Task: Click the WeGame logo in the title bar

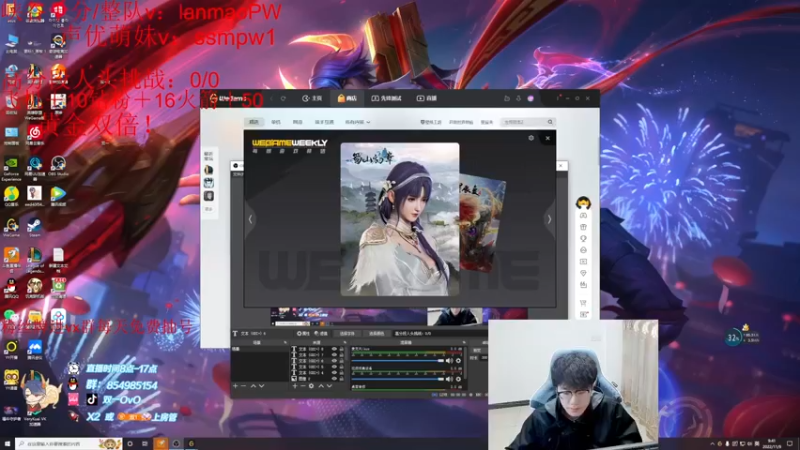Action: [230, 98]
